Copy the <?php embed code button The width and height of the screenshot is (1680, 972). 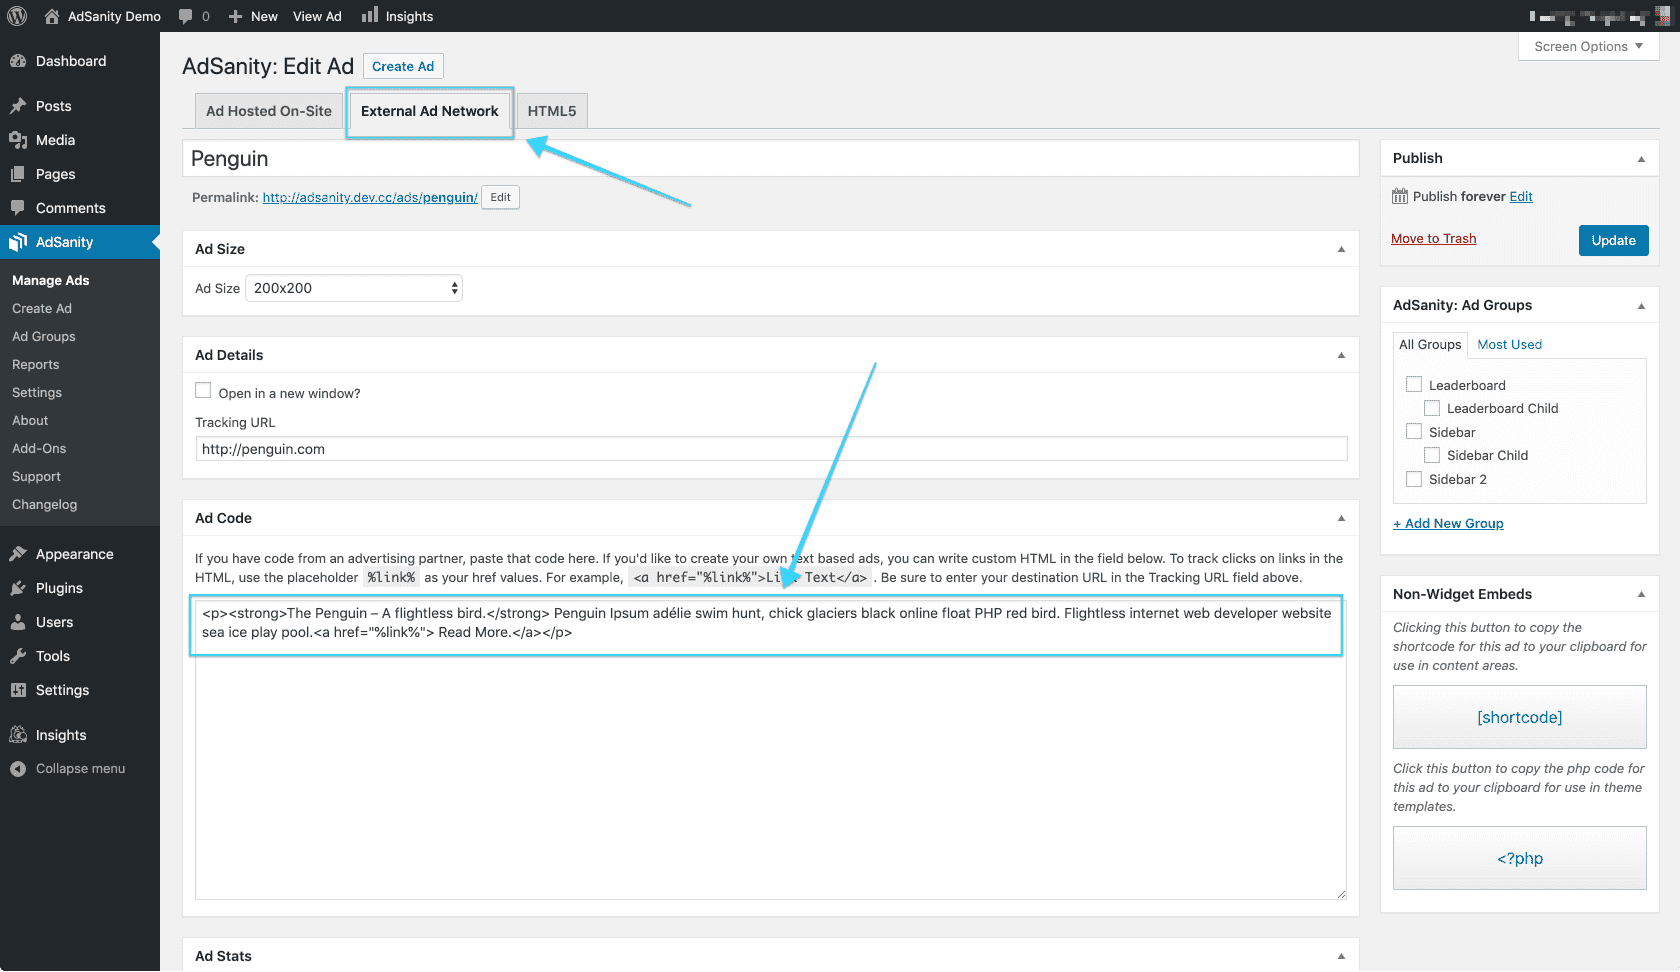(x=1520, y=858)
